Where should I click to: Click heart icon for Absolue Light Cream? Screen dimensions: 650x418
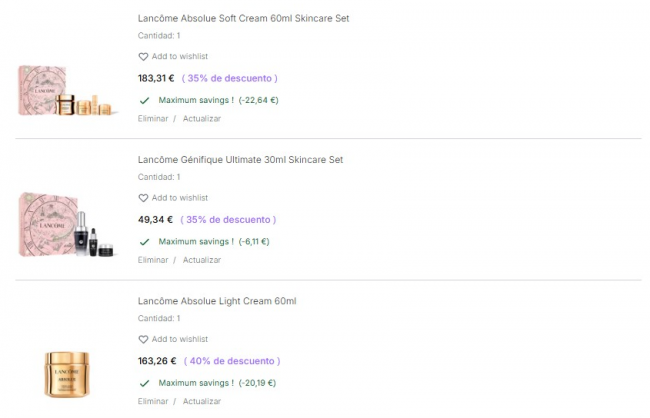click(143, 340)
